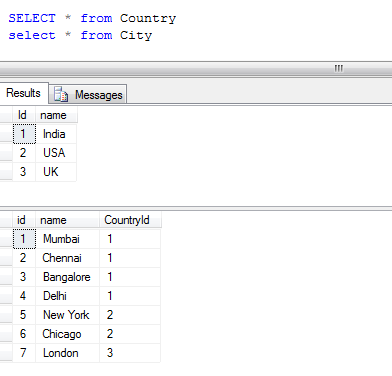
Task: Select CountryId value in New York row
Action: pos(130,315)
